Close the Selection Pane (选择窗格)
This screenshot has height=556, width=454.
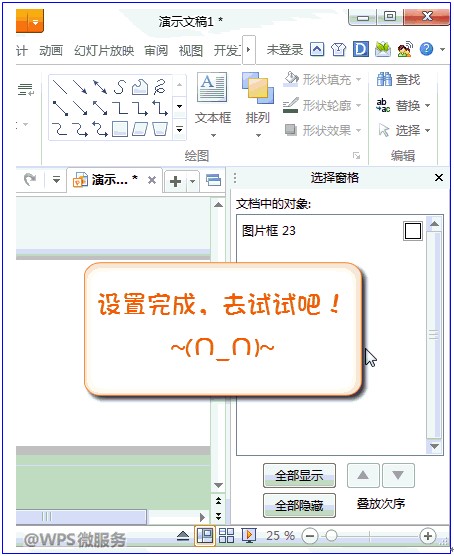click(x=439, y=178)
